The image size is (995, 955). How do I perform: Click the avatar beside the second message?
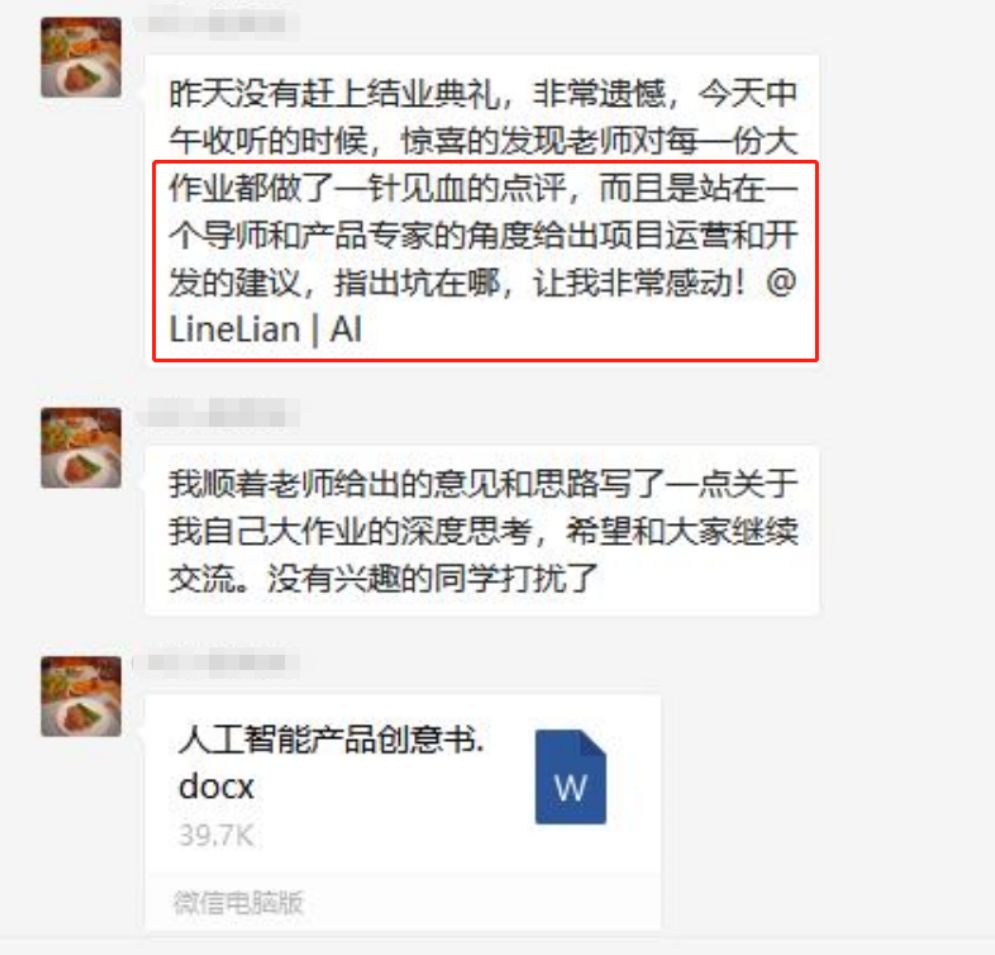pos(81,448)
